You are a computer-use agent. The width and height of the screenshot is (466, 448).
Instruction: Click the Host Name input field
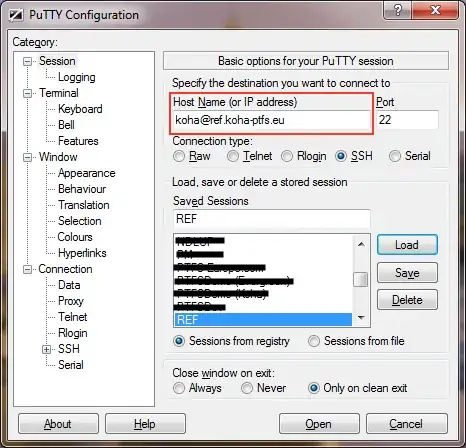271,120
